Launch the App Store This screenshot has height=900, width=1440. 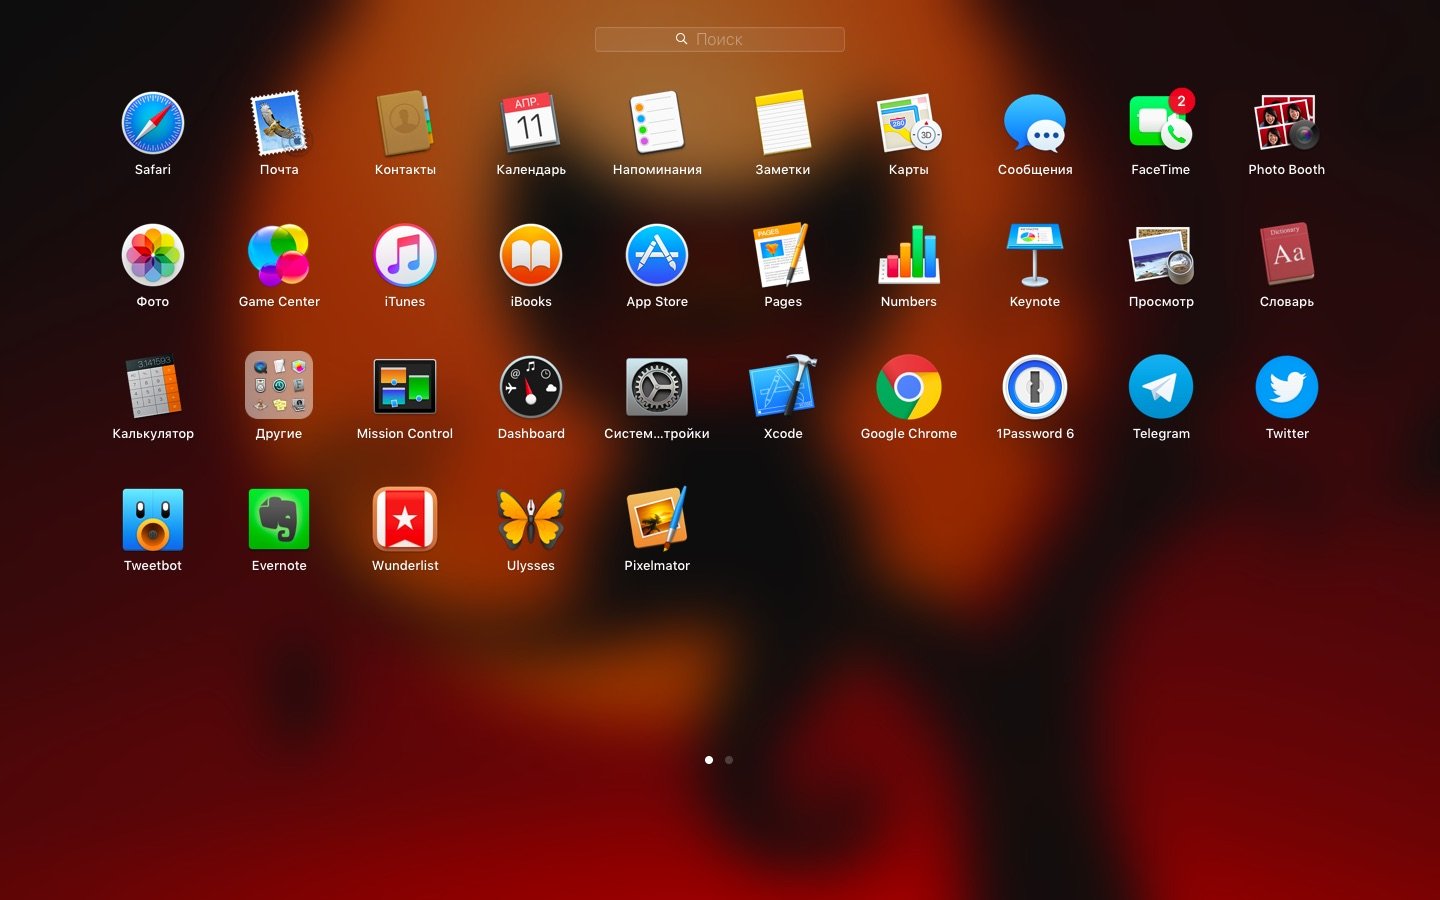pyautogui.click(x=657, y=256)
